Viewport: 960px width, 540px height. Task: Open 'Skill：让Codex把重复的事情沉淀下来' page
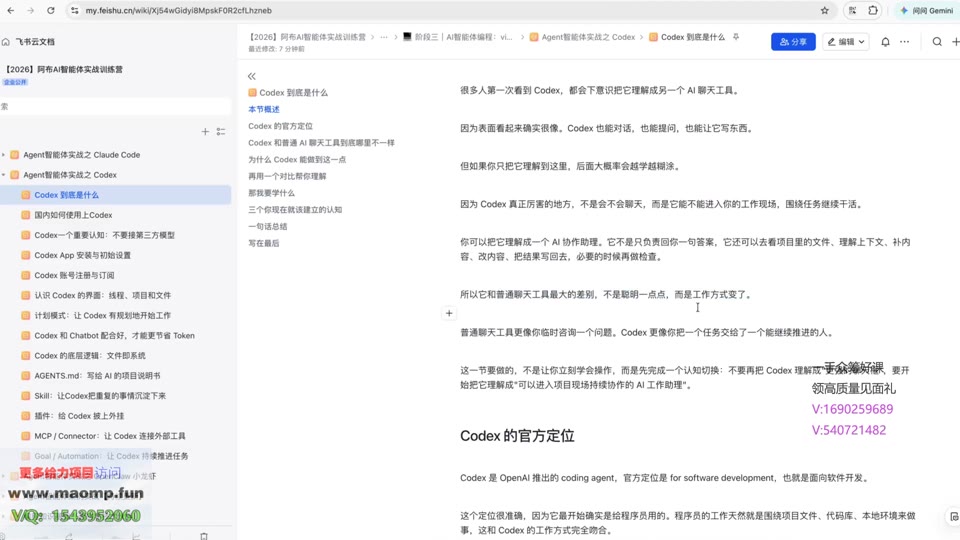click(100, 396)
